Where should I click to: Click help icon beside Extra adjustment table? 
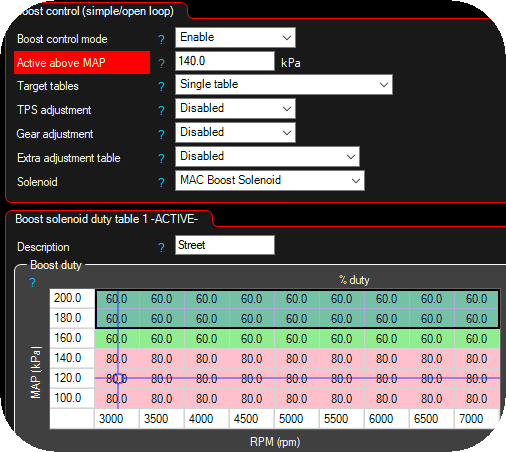coord(161,158)
